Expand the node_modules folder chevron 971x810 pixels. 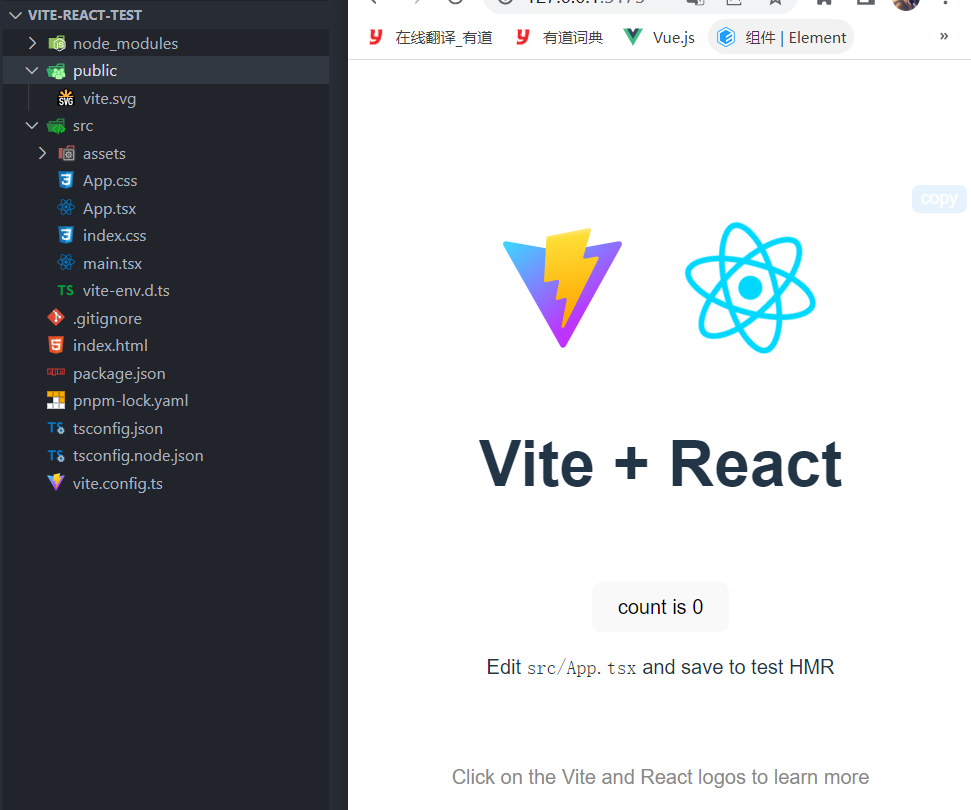coord(32,43)
